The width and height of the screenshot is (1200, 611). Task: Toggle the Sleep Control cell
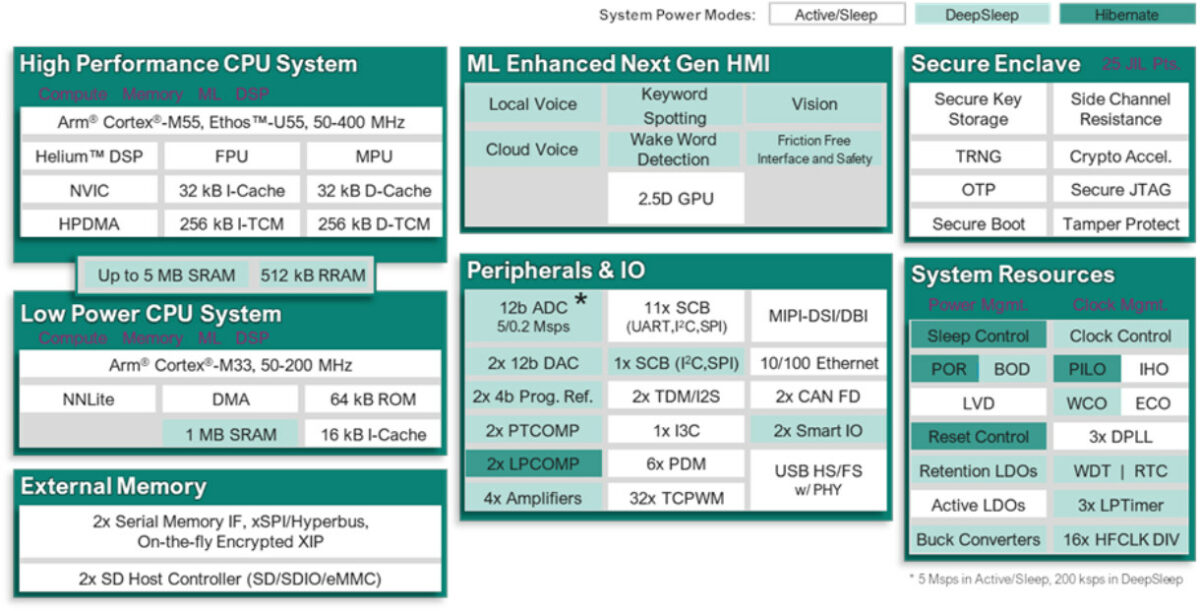(978, 335)
